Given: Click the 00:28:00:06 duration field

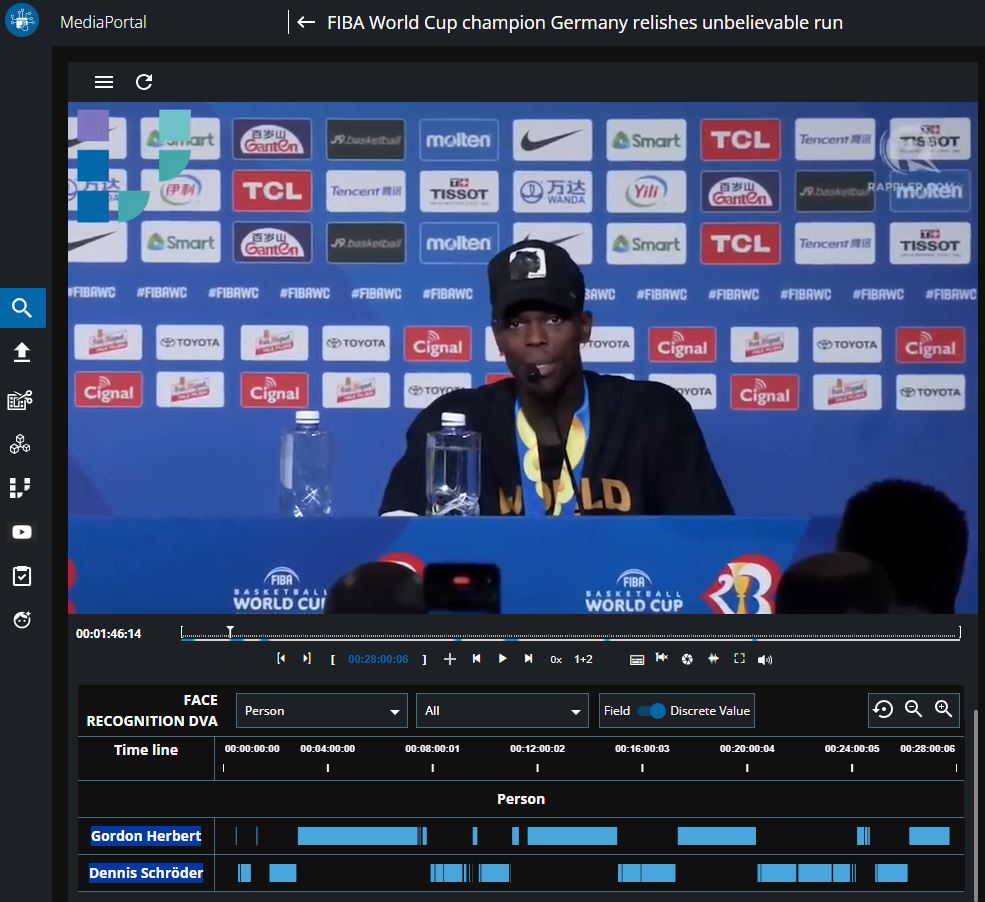Looking at the screenshot, I should coord(378,660).
